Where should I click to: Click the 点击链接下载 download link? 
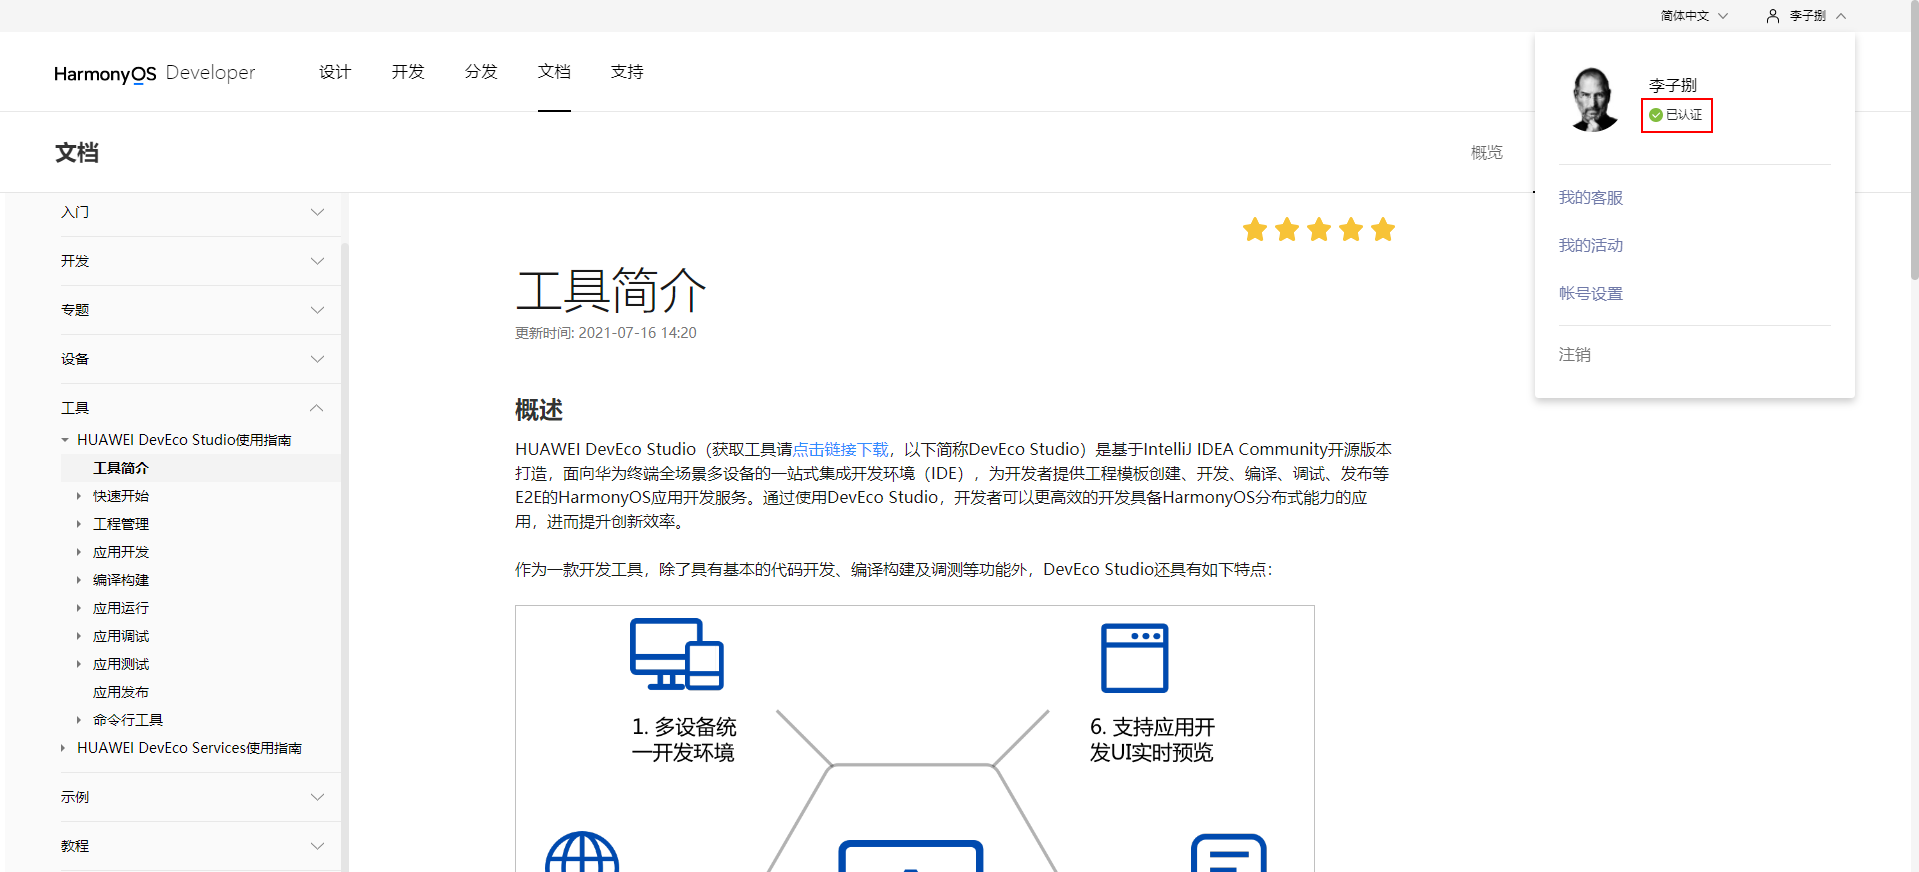tap(840, 450)
